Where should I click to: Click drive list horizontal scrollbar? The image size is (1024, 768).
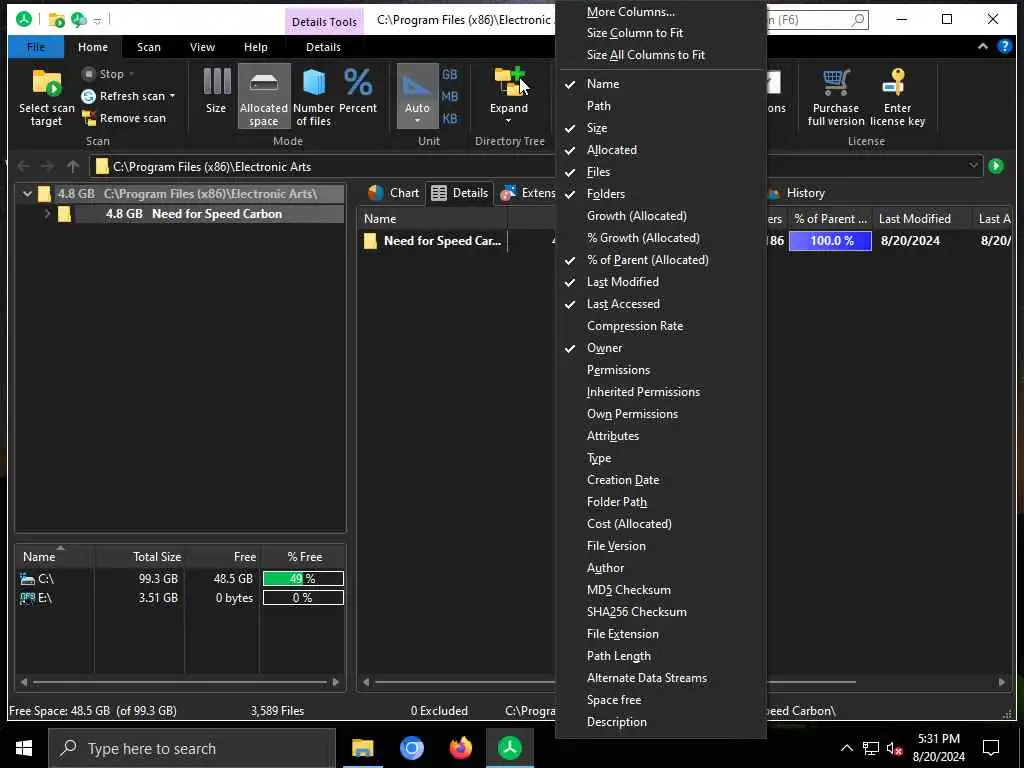coord(180,682)
